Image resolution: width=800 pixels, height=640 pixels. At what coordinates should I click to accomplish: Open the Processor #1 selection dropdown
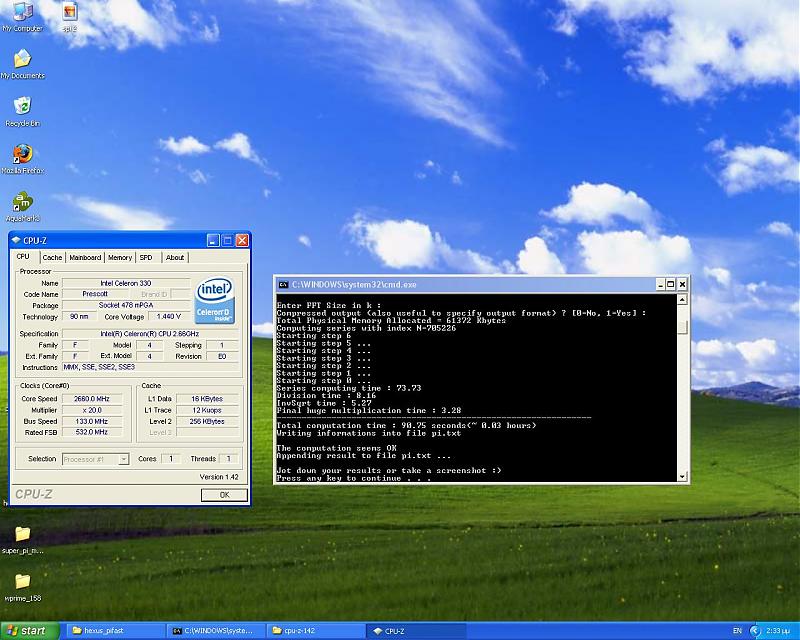[95, 459]
